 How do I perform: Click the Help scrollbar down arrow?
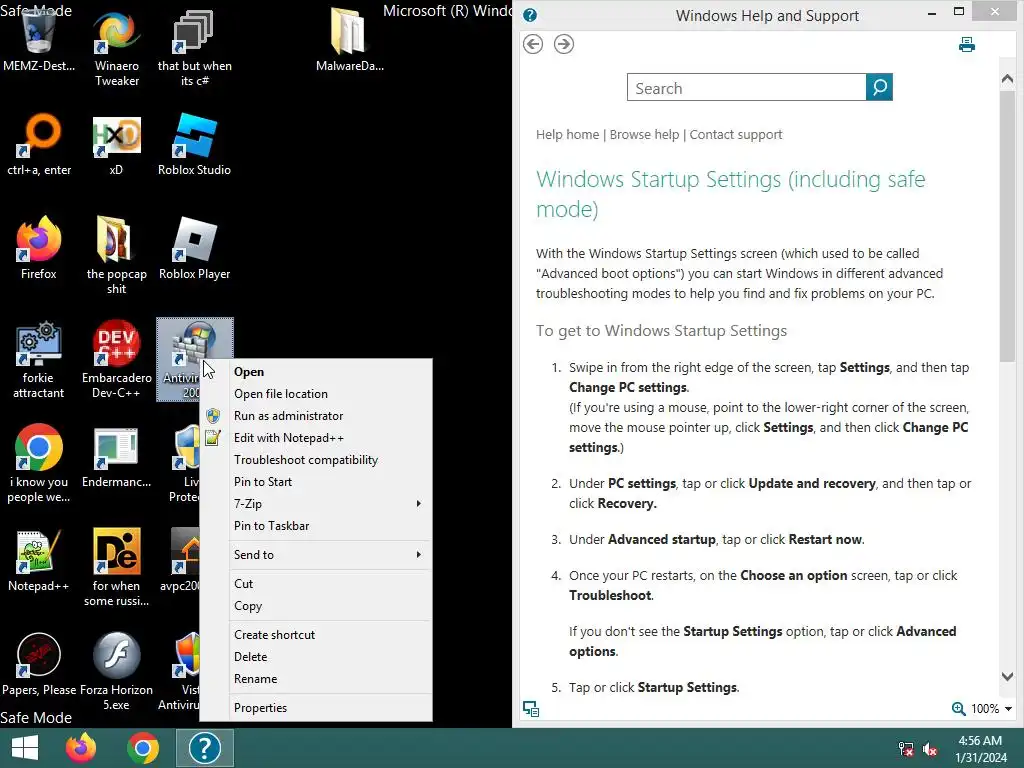[1007, 677]
